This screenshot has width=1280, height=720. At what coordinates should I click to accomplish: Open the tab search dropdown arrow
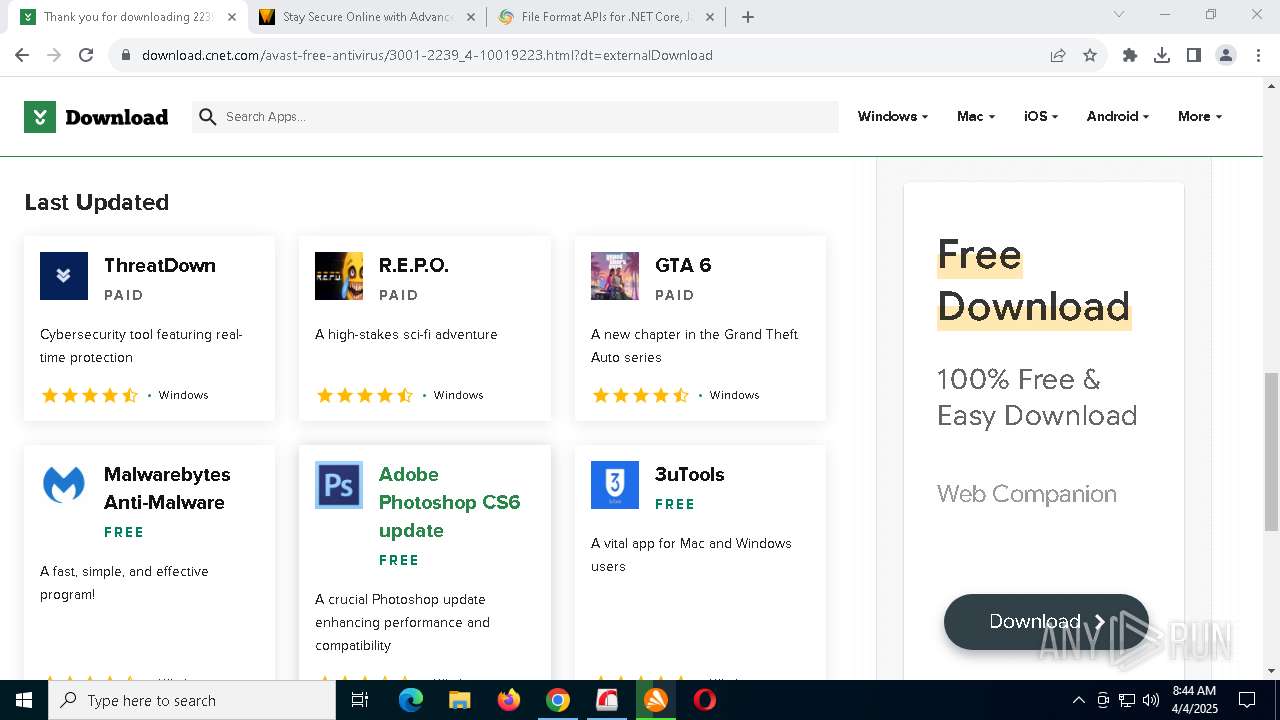[1119, 15]
